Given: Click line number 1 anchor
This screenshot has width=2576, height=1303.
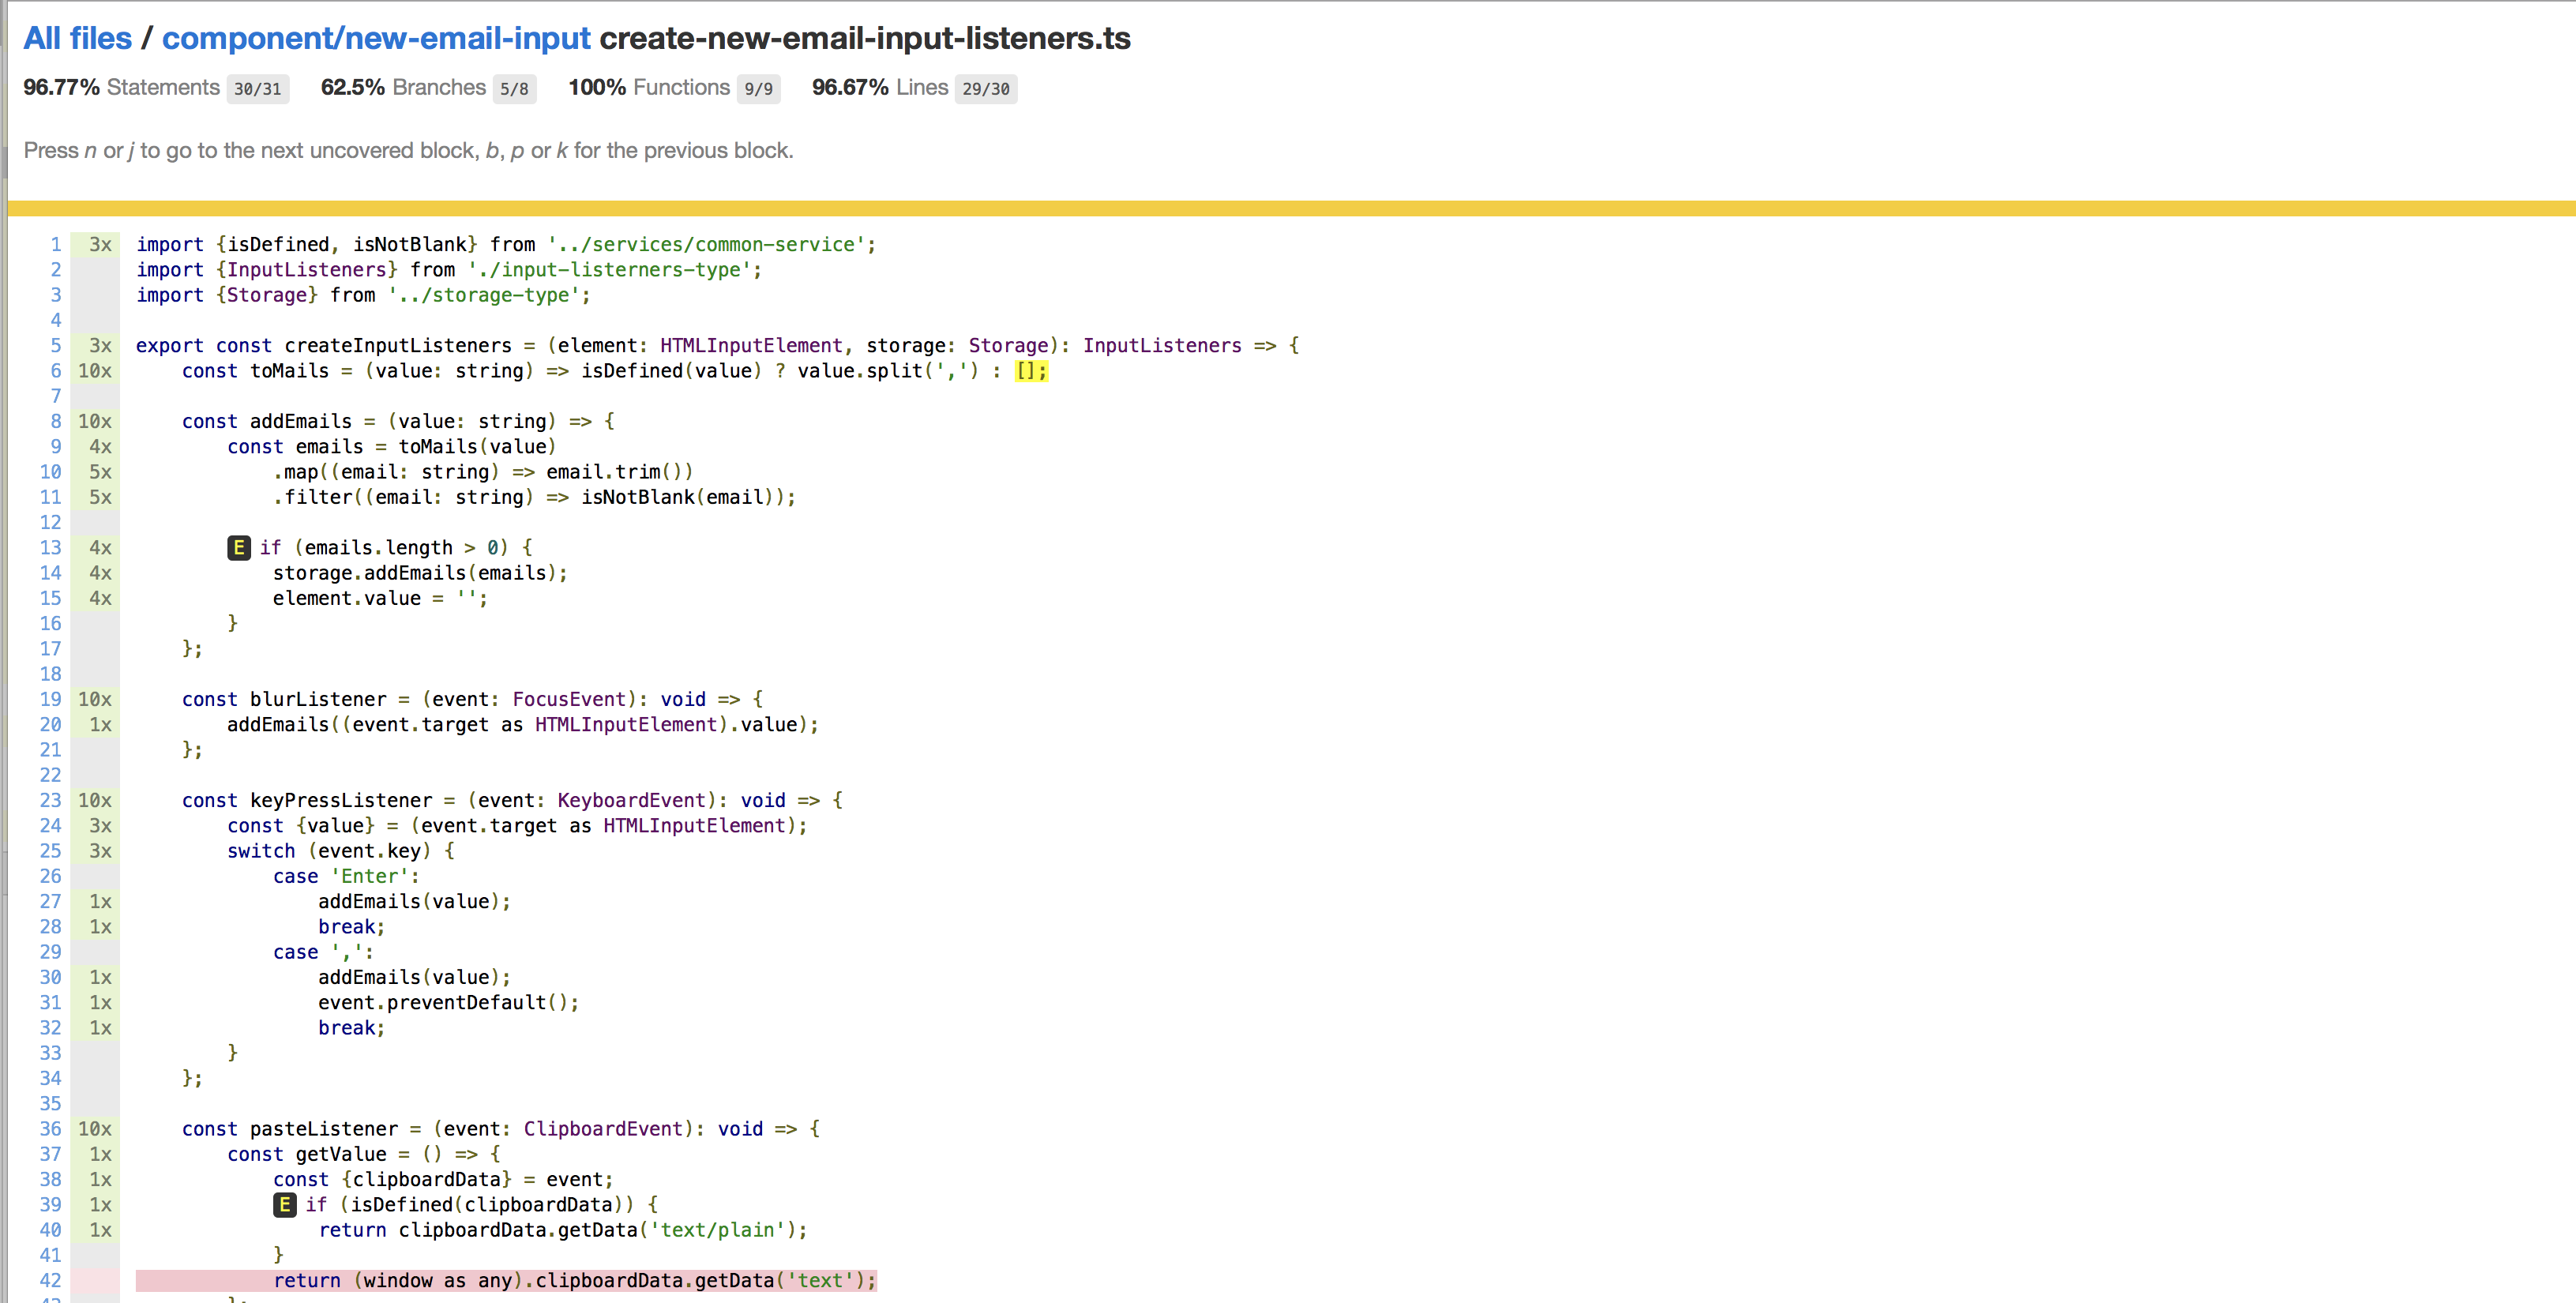Looking at the screenshot, I should coord(56,244).
